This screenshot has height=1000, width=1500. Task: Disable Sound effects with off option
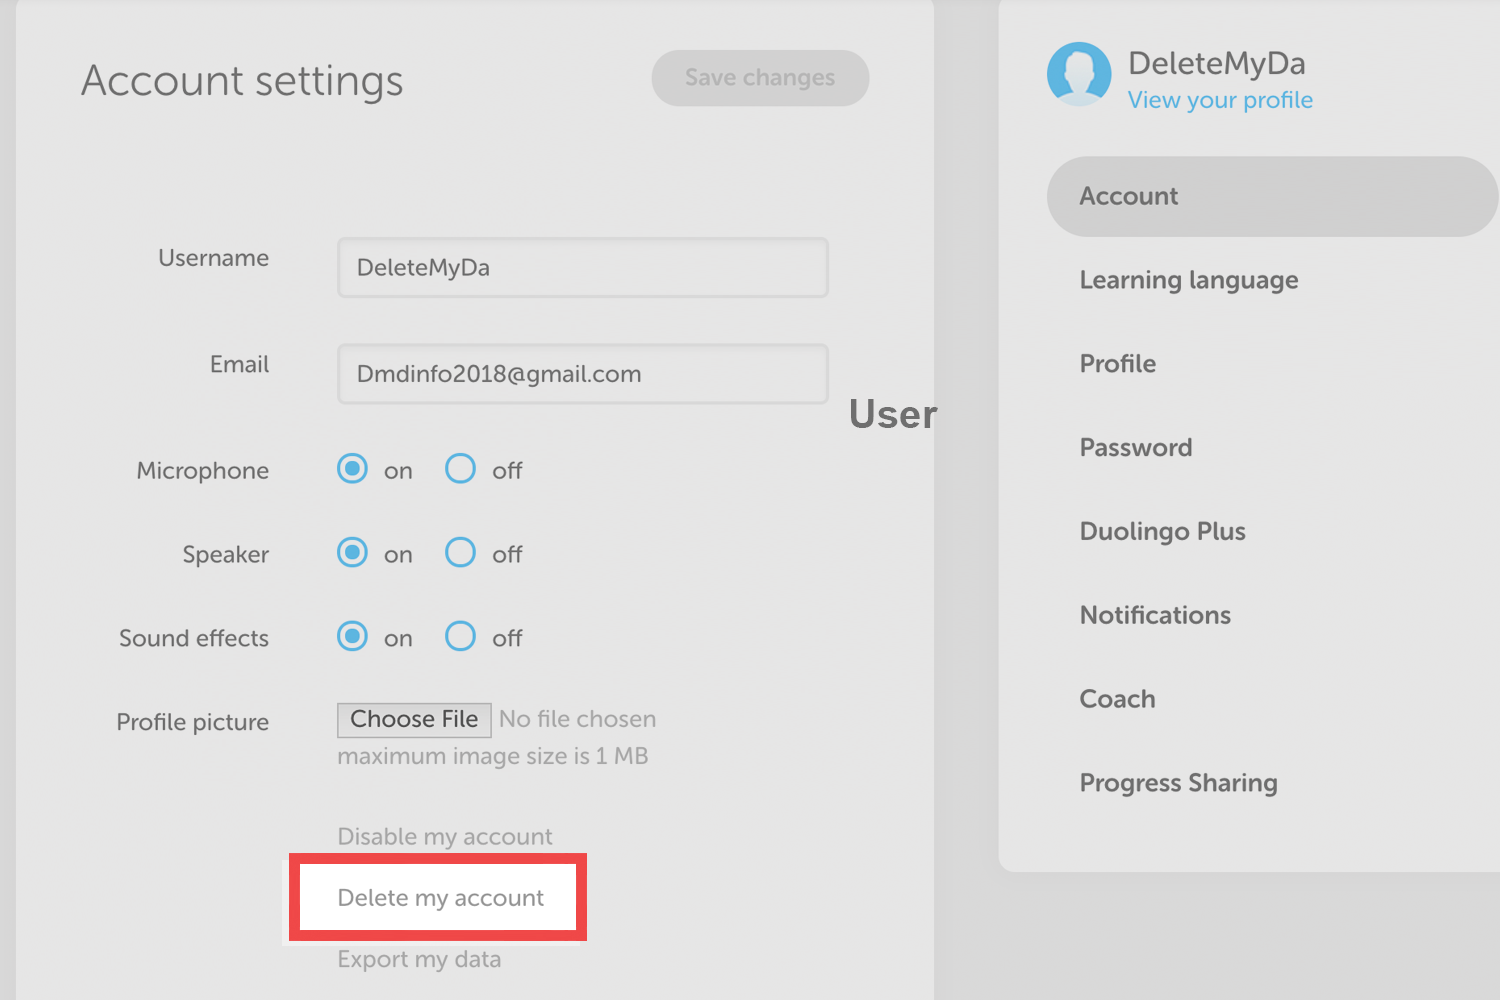point(460,636)
